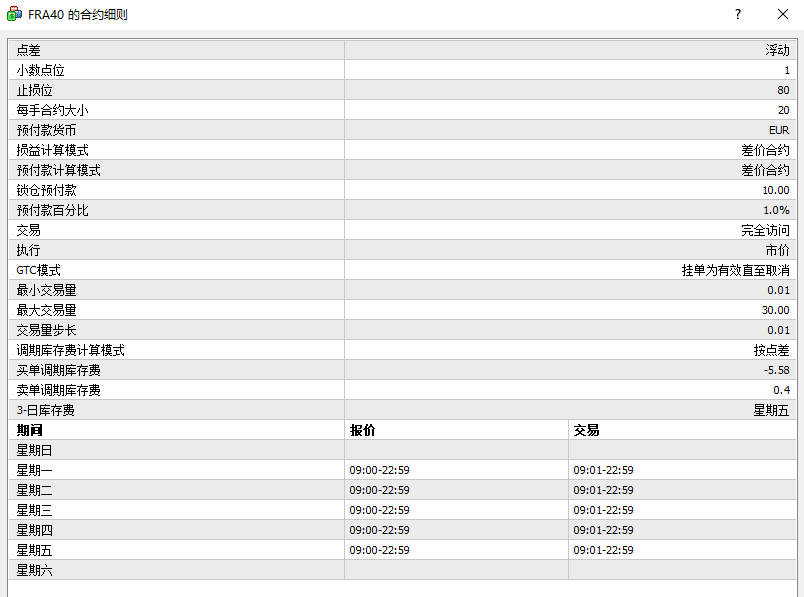Viewport: 804px width, 597px height.
Task: Click the 最大交易量 value 30.00
Action: click(x=775, y=310)
